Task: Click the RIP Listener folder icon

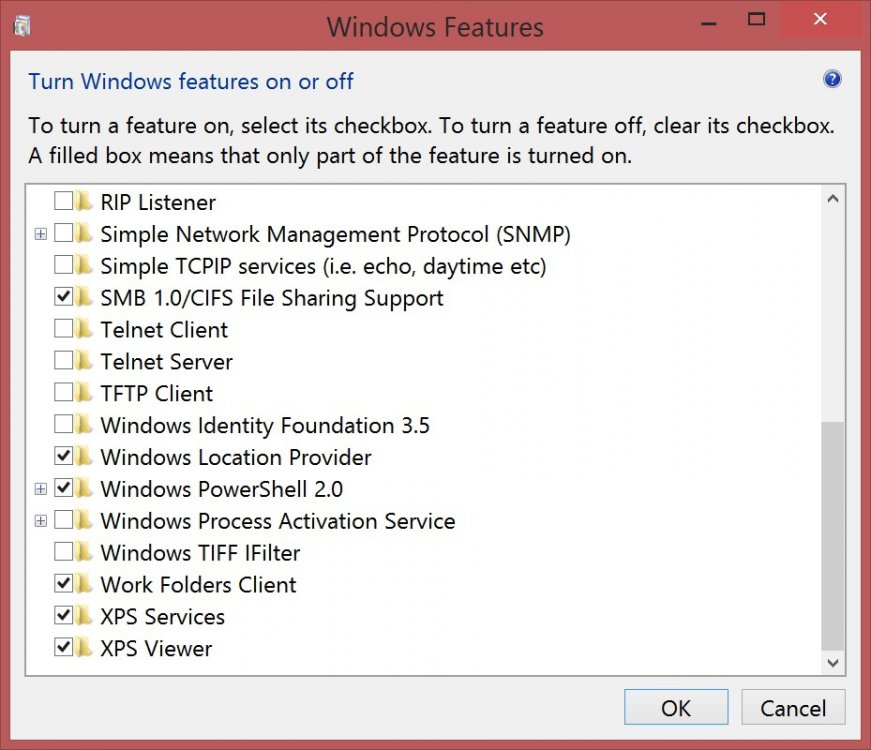Action: (x=83, y=201)
